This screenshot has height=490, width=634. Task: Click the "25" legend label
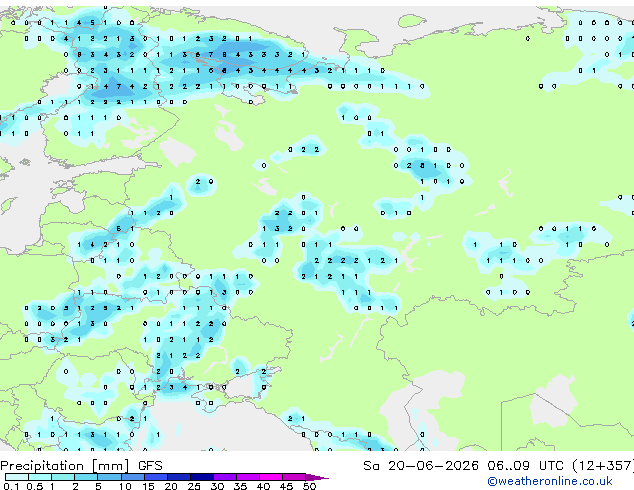point(194,486)
